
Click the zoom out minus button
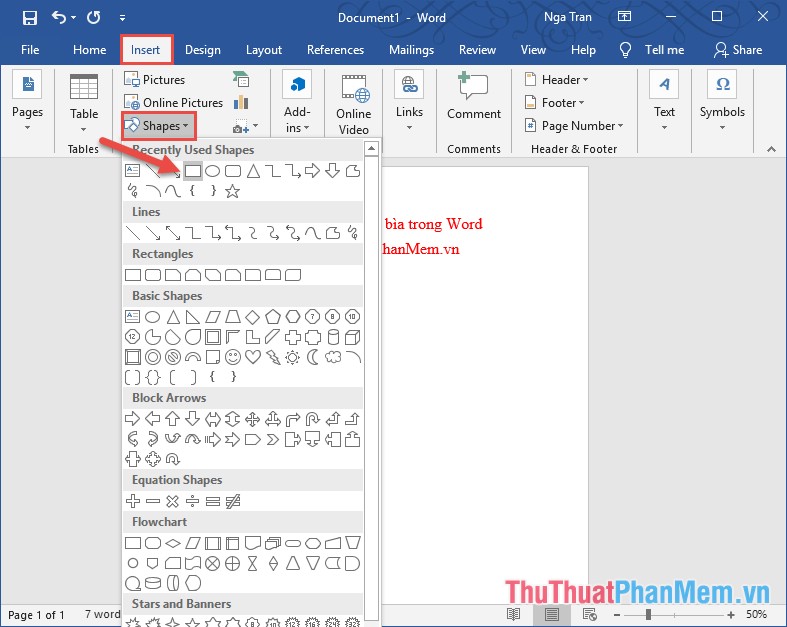617,614
